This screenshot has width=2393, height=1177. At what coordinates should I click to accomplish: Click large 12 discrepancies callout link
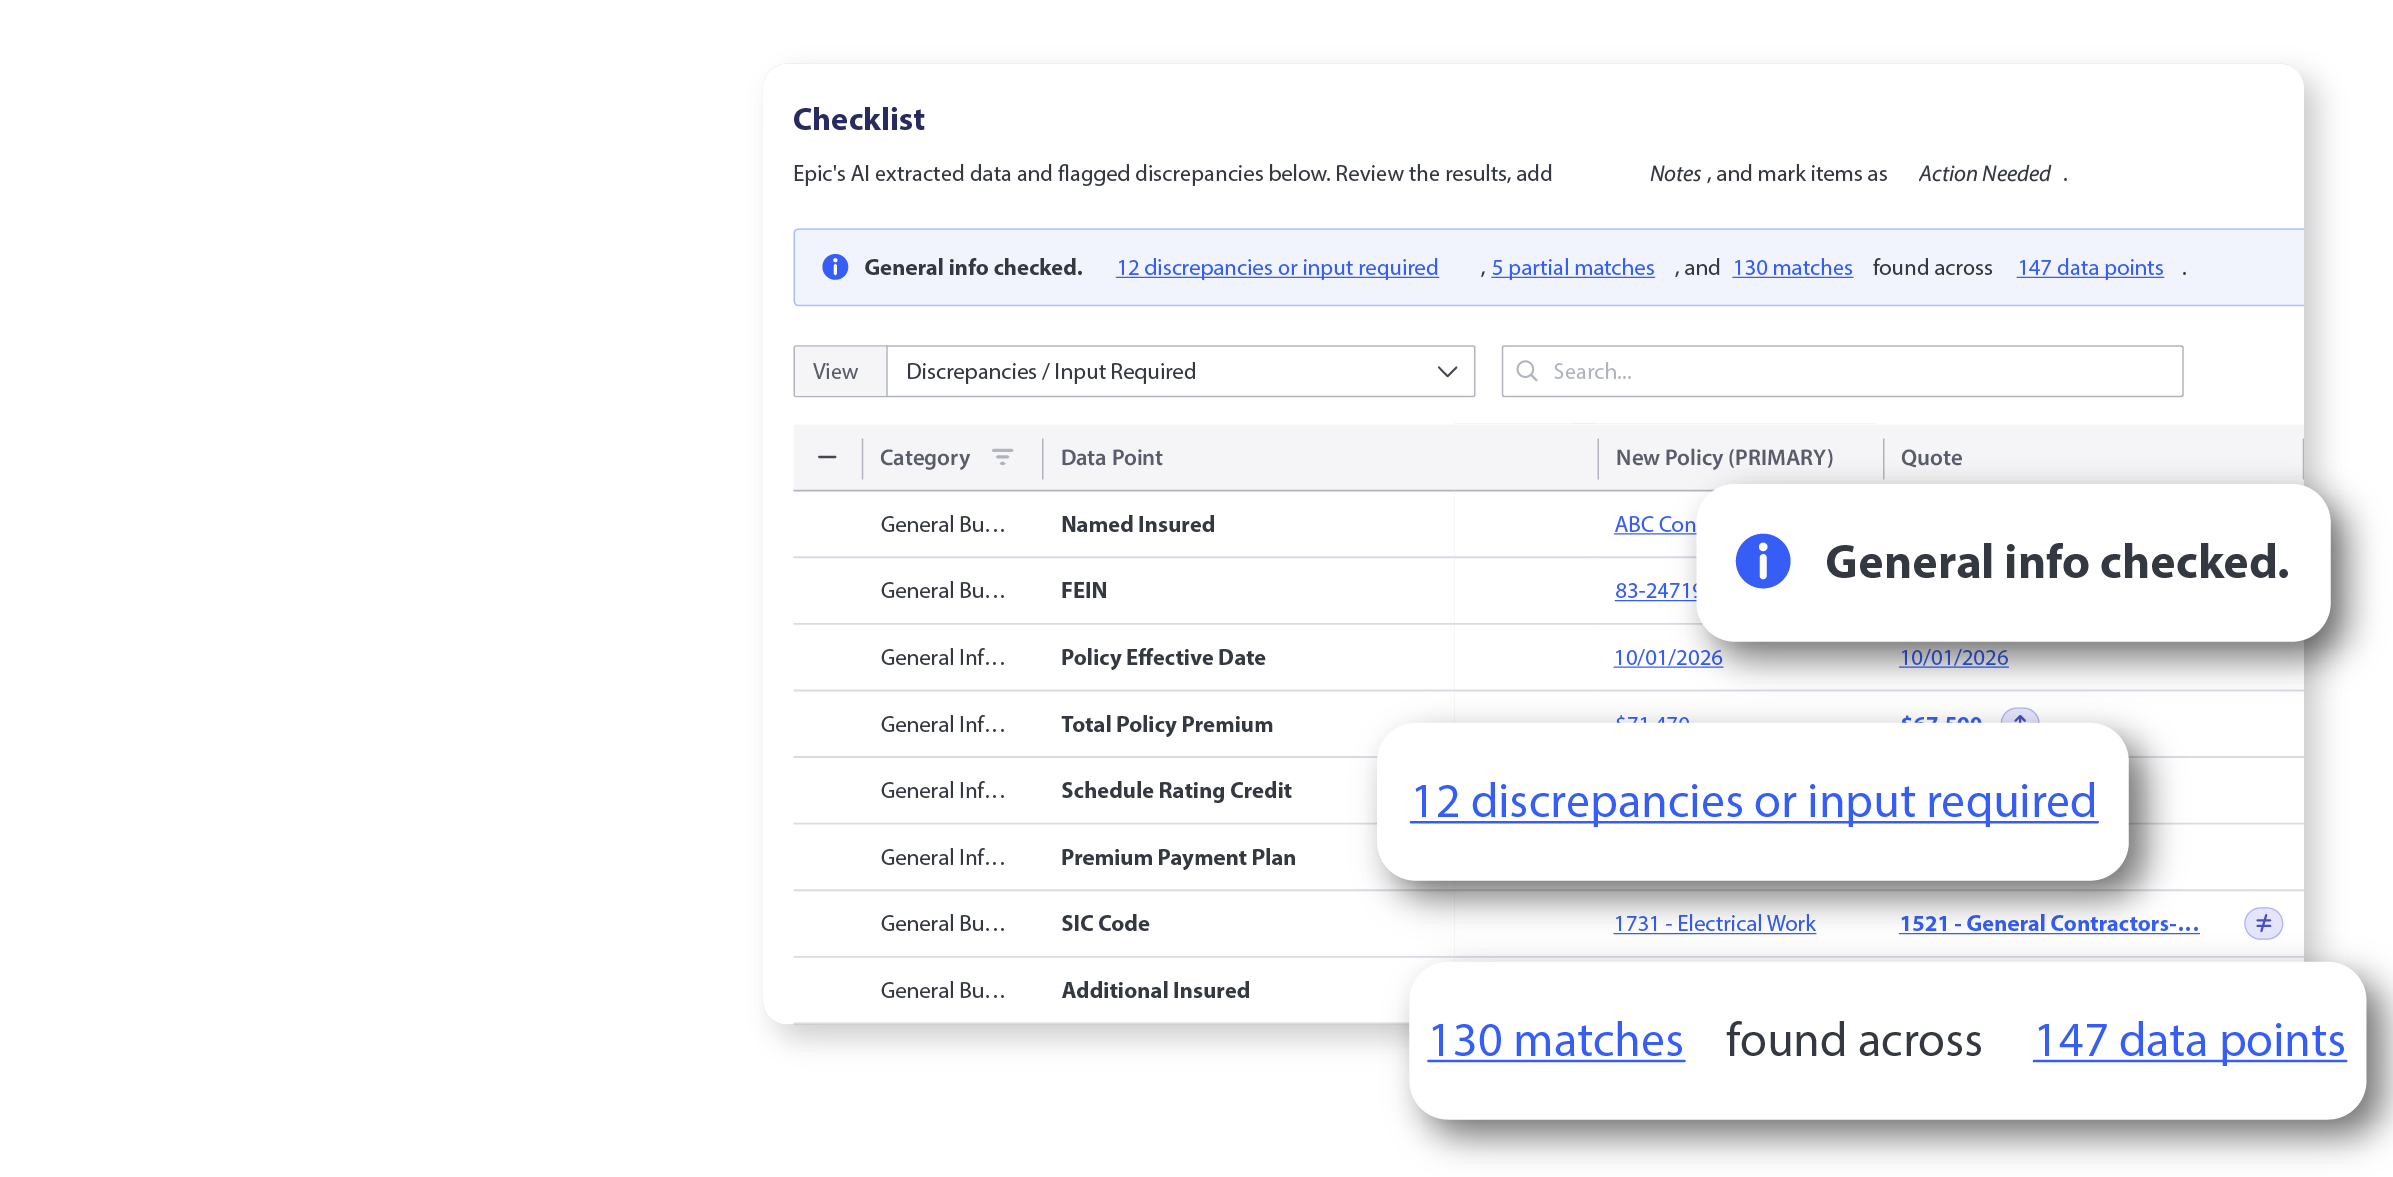point(1753,801)
